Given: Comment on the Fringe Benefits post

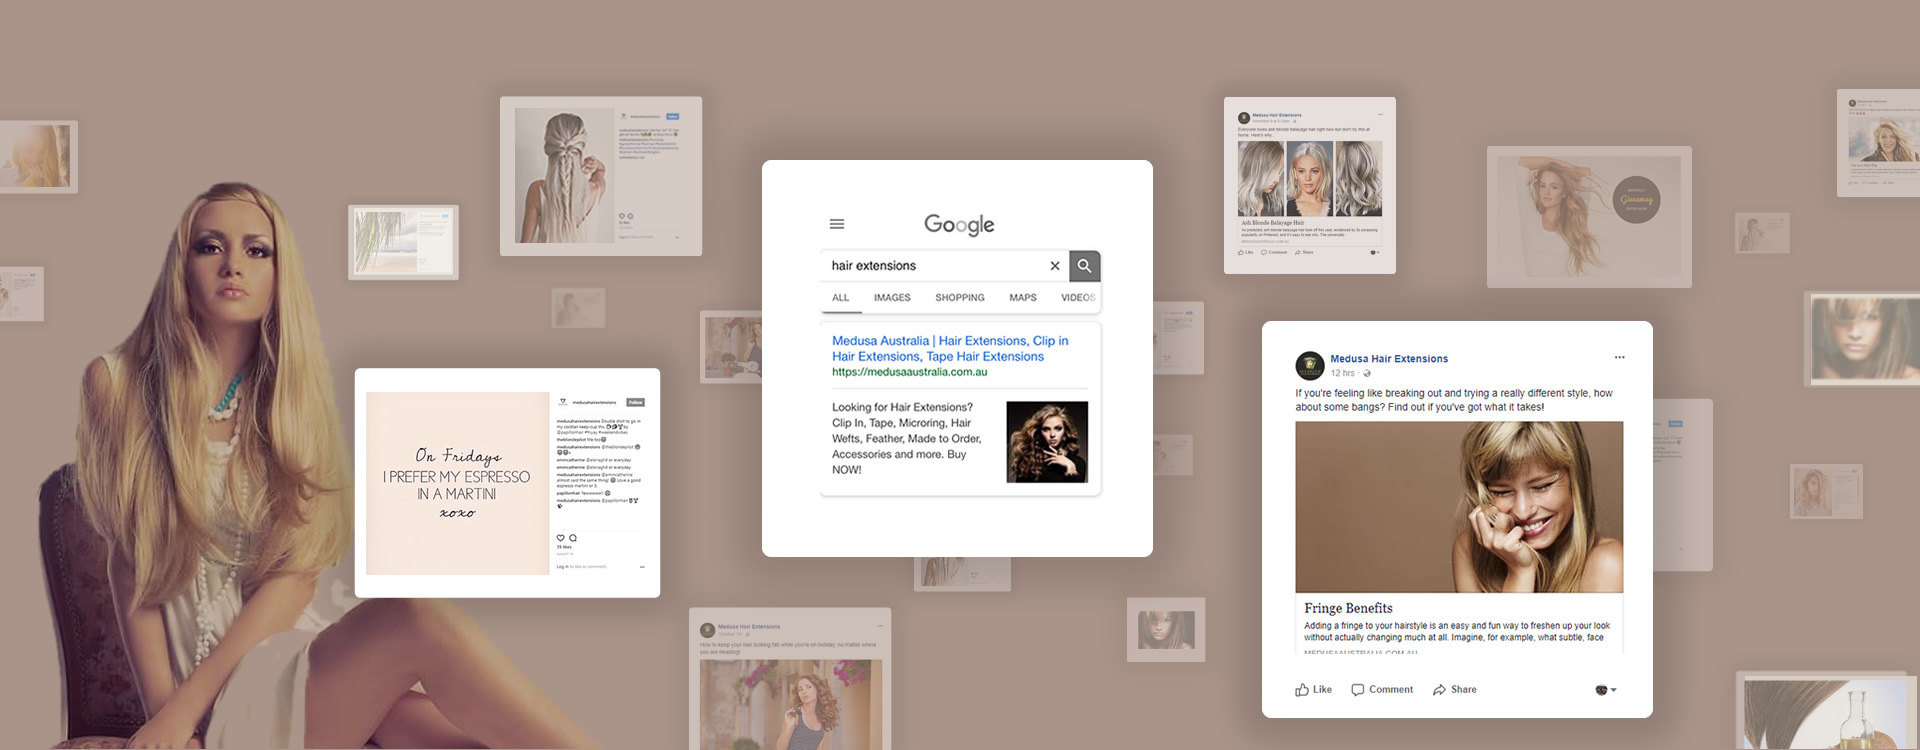Looking at the screenshot, I should 1382,690.
